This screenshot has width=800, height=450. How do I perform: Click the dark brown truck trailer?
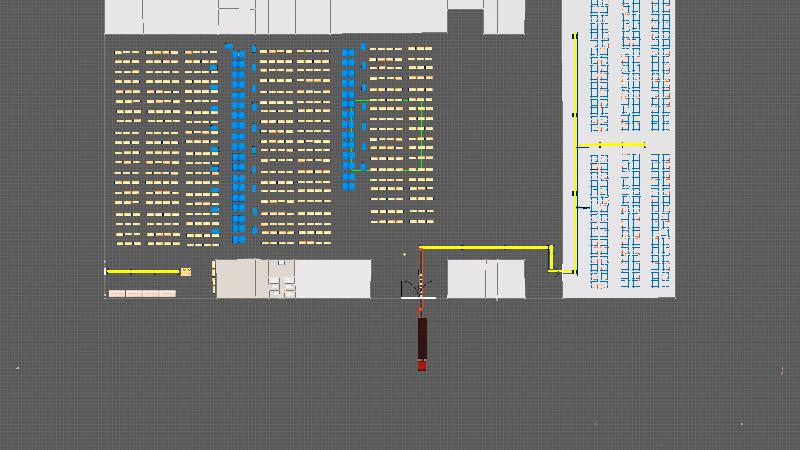(x=422, y=338)
